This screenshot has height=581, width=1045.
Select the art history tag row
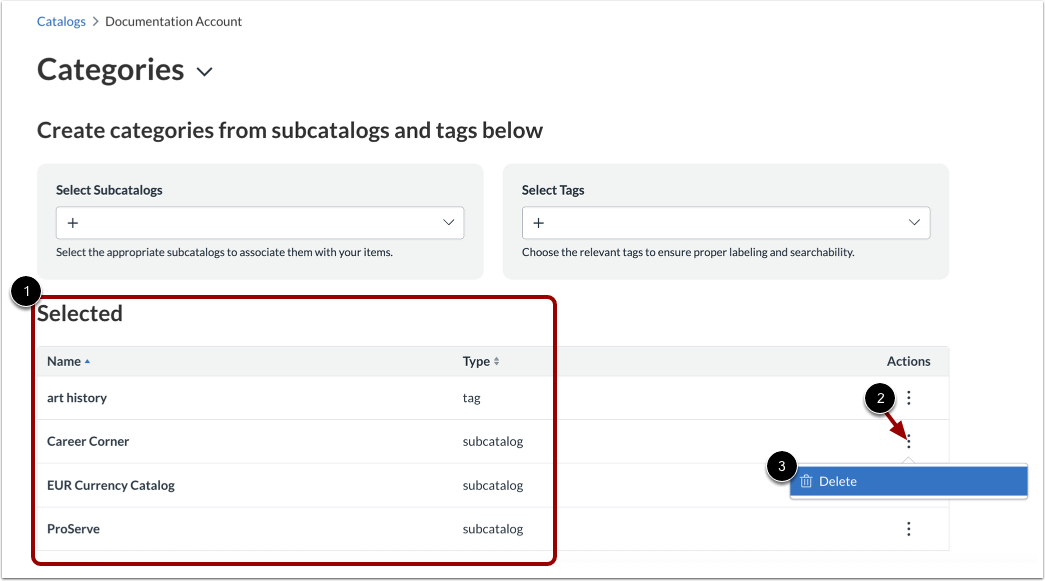coord(77,397)
